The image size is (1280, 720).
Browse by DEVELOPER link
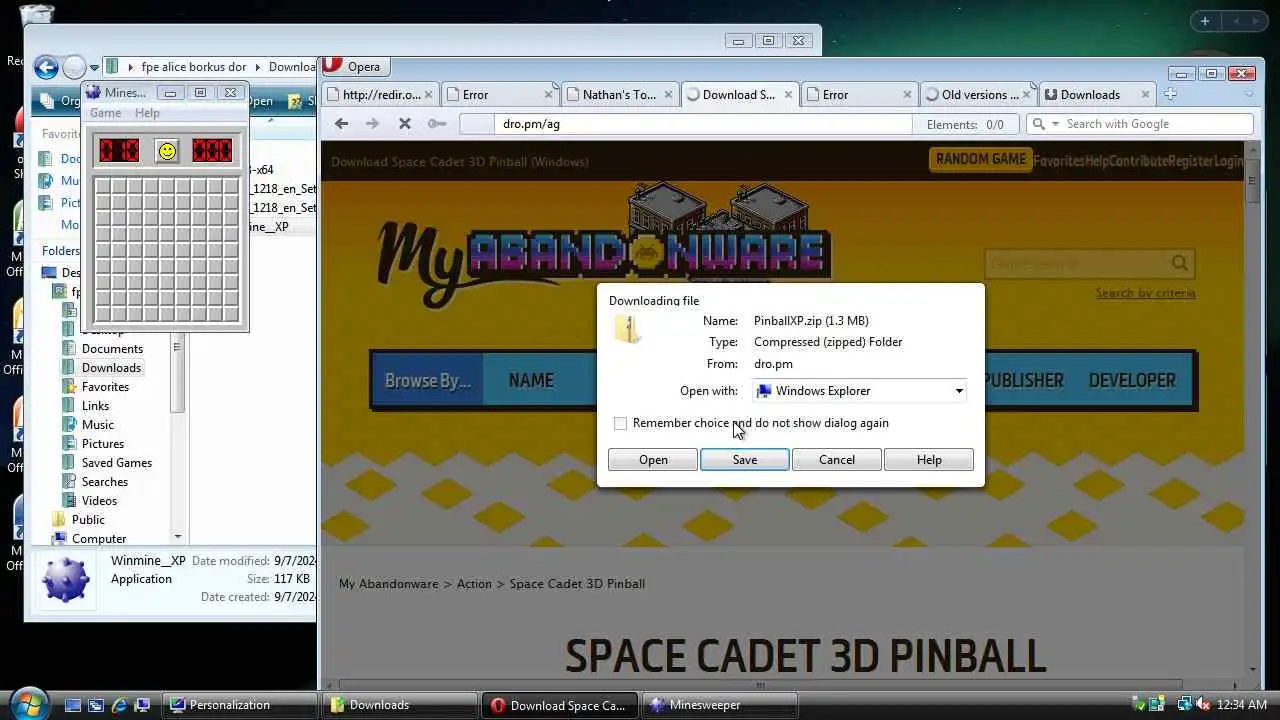point(1132,381)
